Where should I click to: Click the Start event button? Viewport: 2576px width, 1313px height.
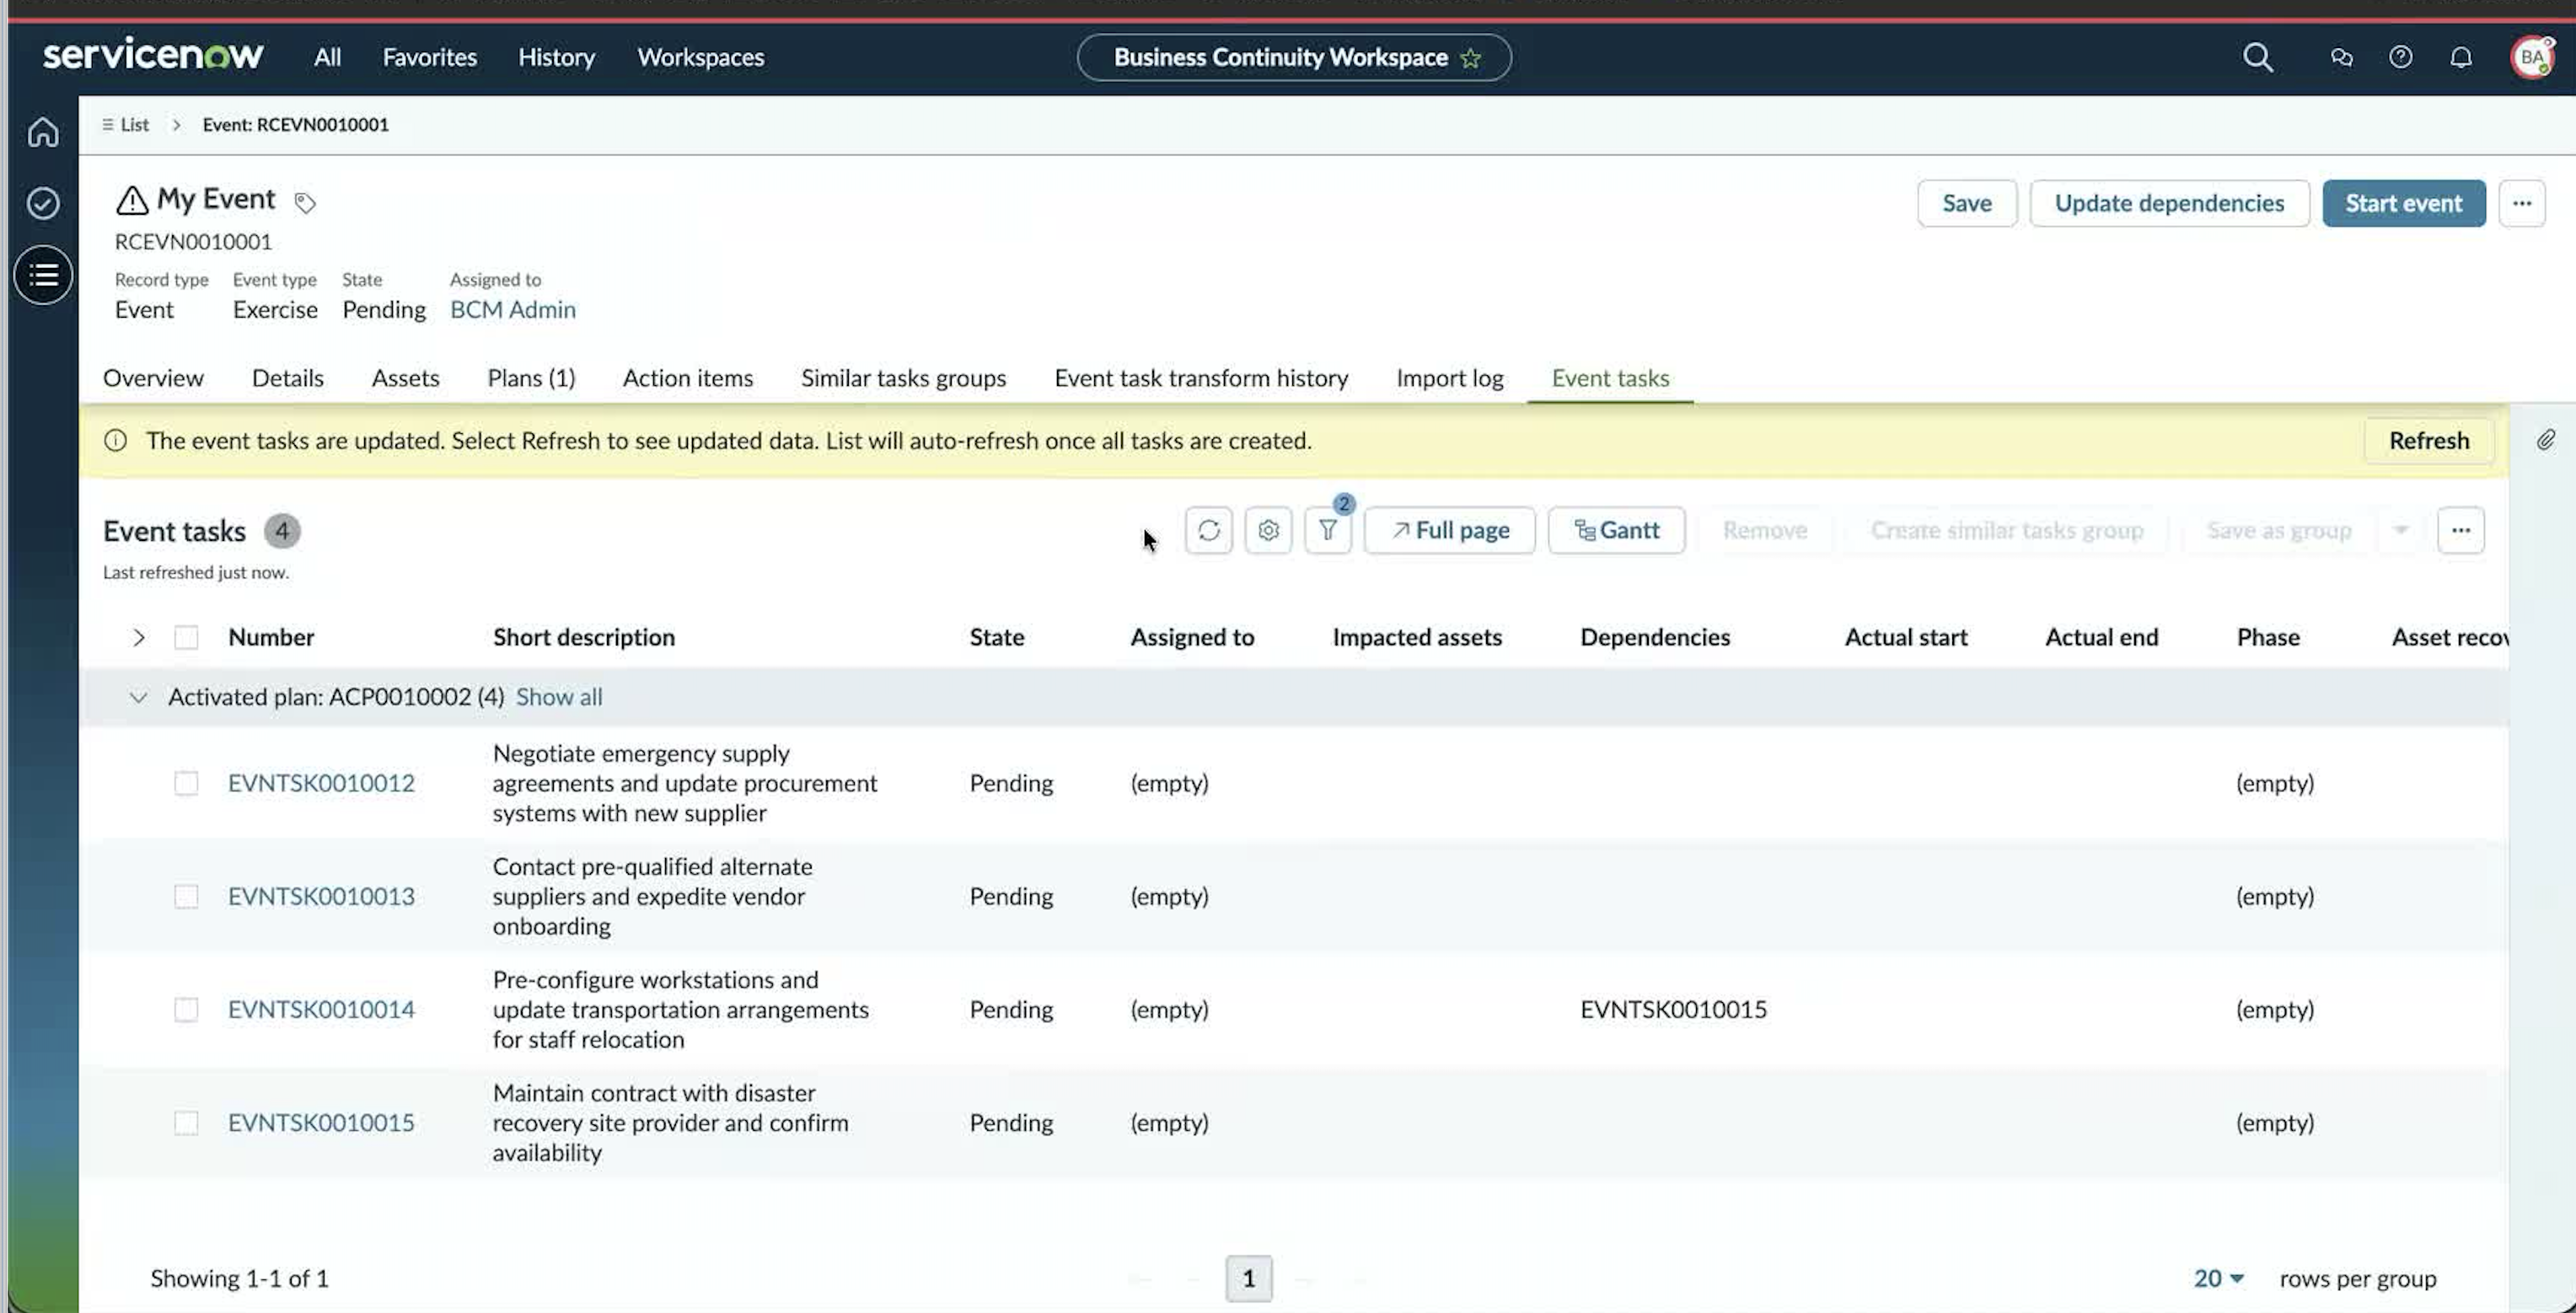coord(2403,203)
